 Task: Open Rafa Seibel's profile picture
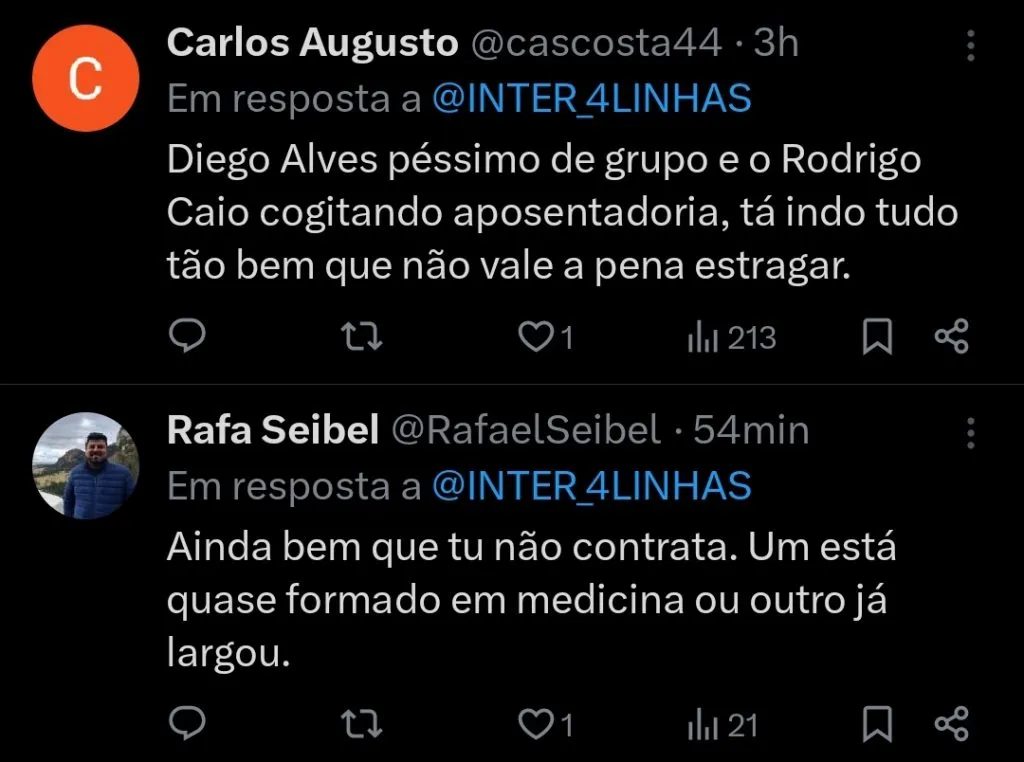86,465
